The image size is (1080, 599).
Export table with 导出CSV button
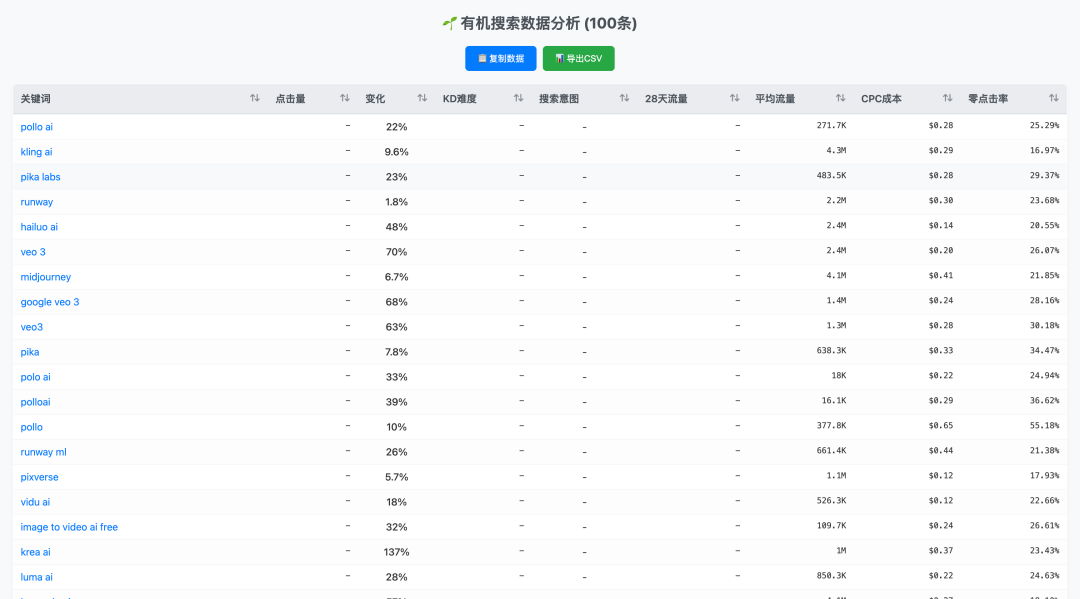click(579, 59)
